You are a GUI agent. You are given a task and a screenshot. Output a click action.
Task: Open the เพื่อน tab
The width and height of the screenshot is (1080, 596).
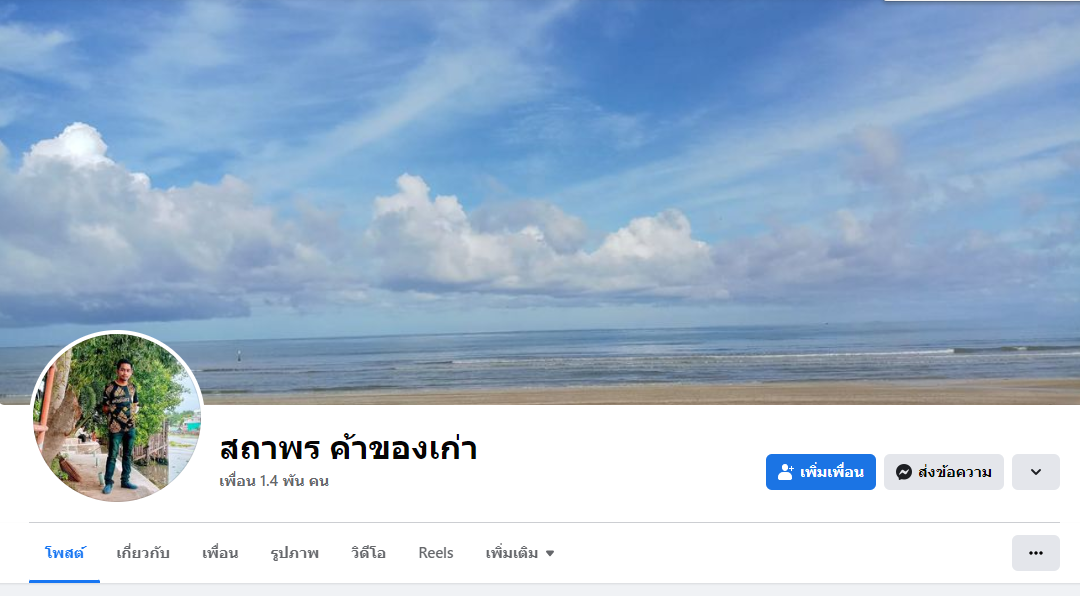coord(220,553)
